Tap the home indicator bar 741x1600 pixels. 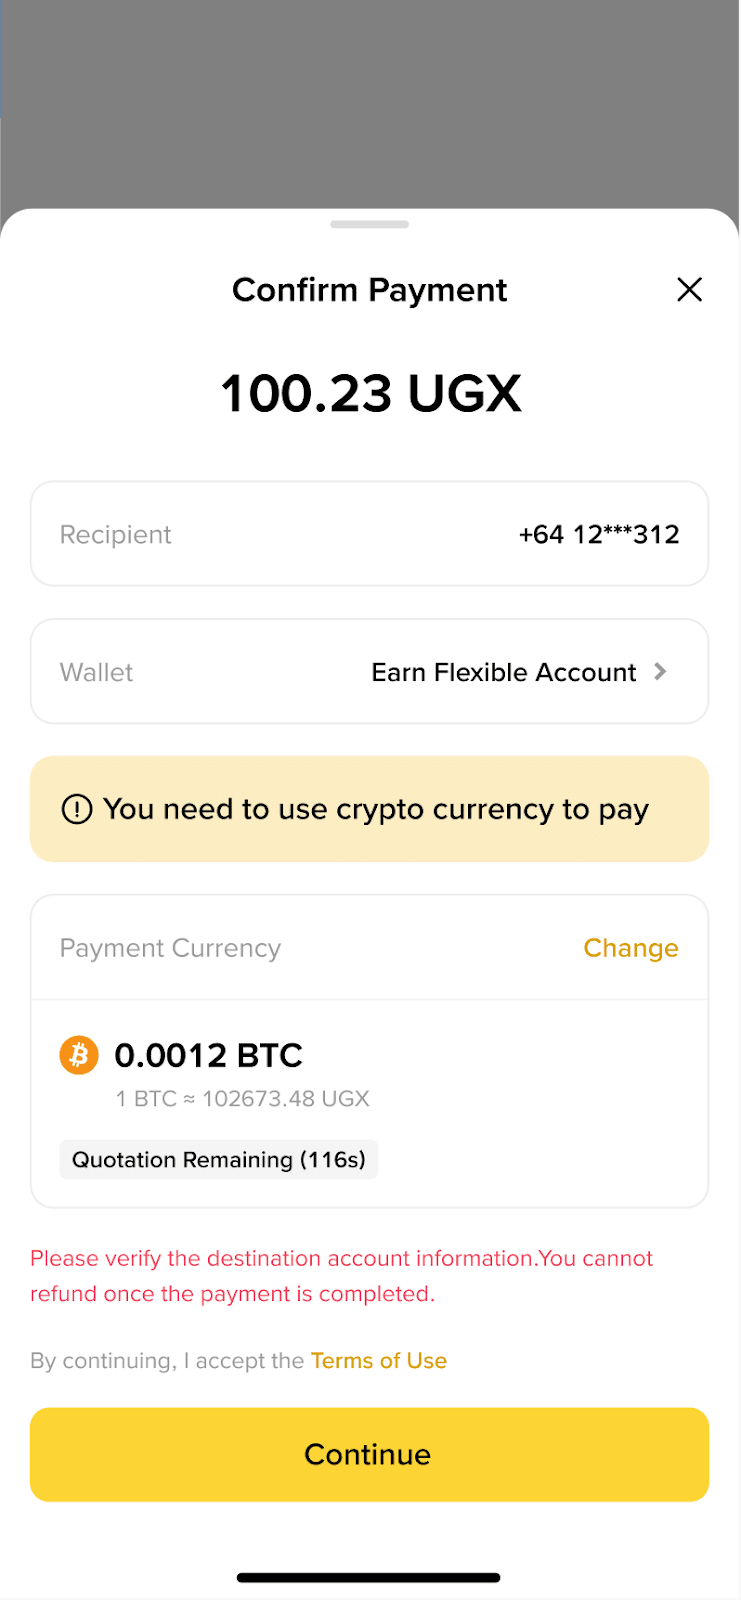click(x=369, y=1578)
